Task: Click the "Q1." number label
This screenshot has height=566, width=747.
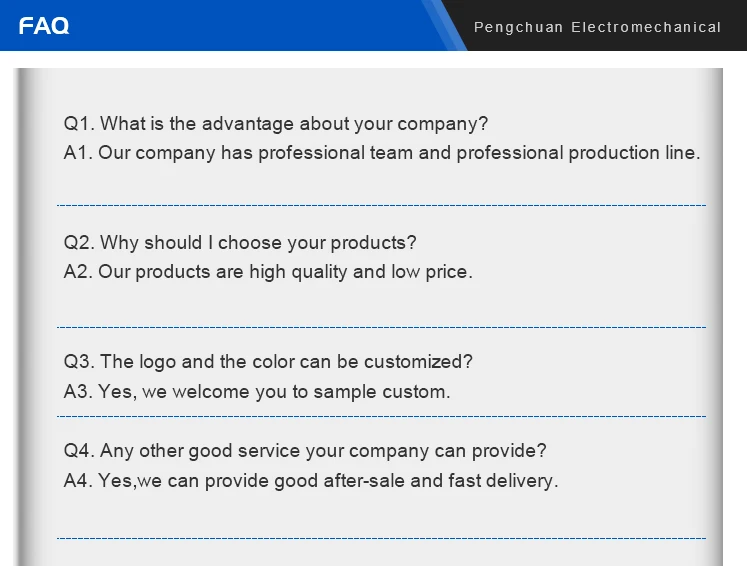Action: coord(79,124)
